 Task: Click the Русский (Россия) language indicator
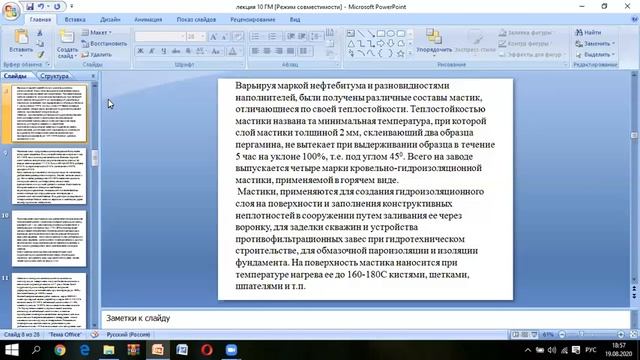click(x=128, y=334)
